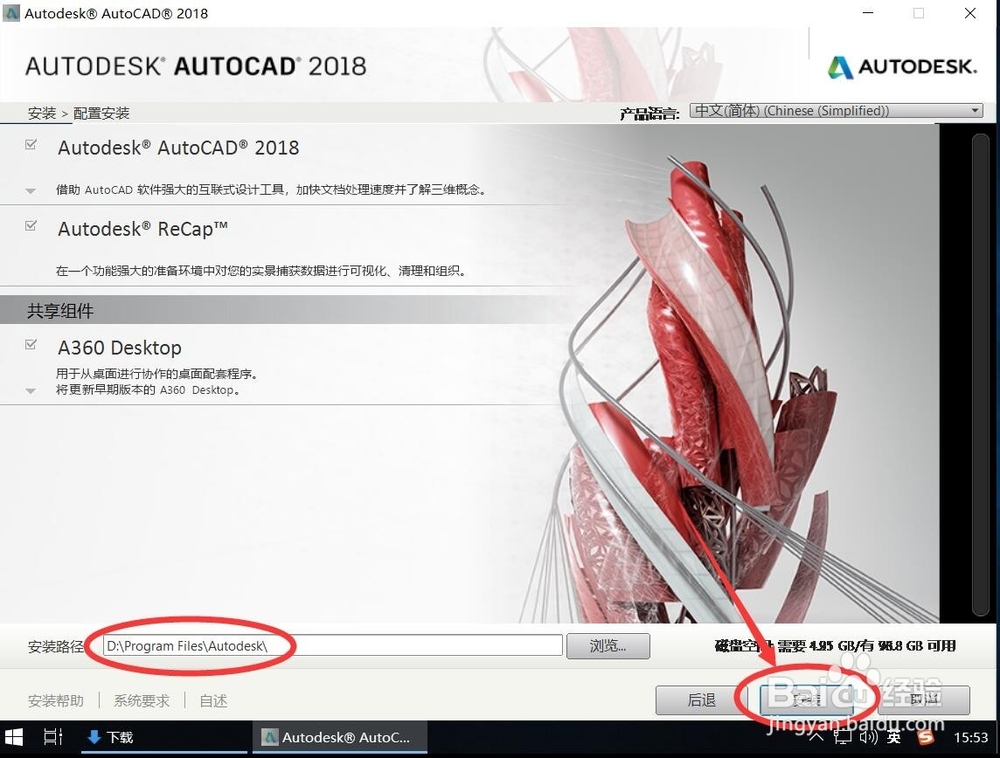Open the speaker volume icon in system tray
Image resolution: width=1000 pixels, height=758 pixels.
click(x=868, y=737)
